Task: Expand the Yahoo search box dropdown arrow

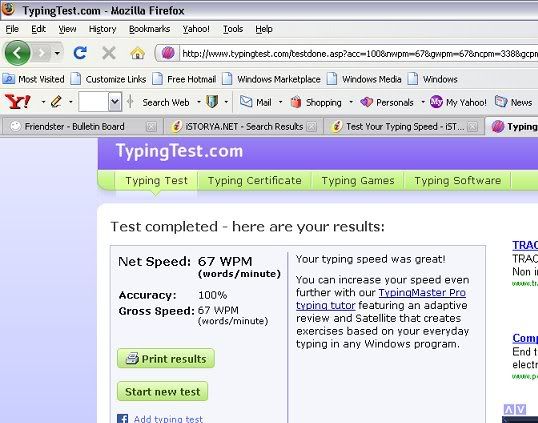Action: pos(115,102)
